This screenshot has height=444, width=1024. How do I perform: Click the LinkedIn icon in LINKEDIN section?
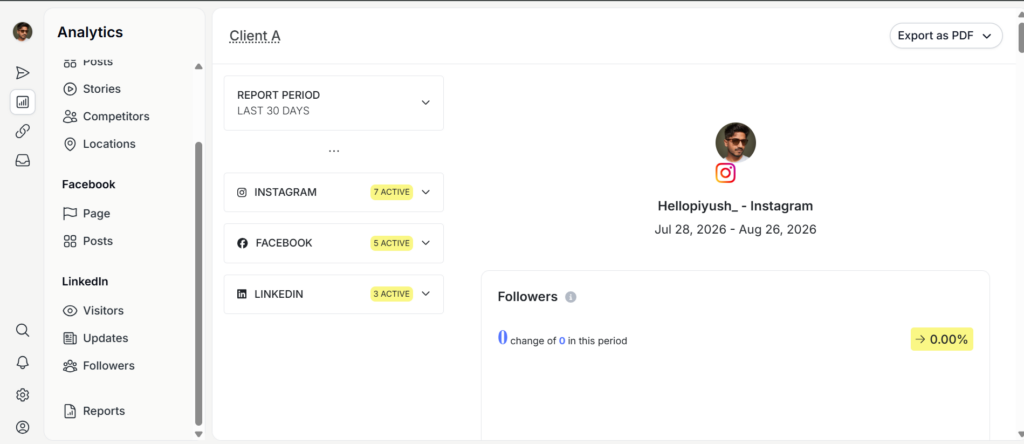[x=242, y=294]
